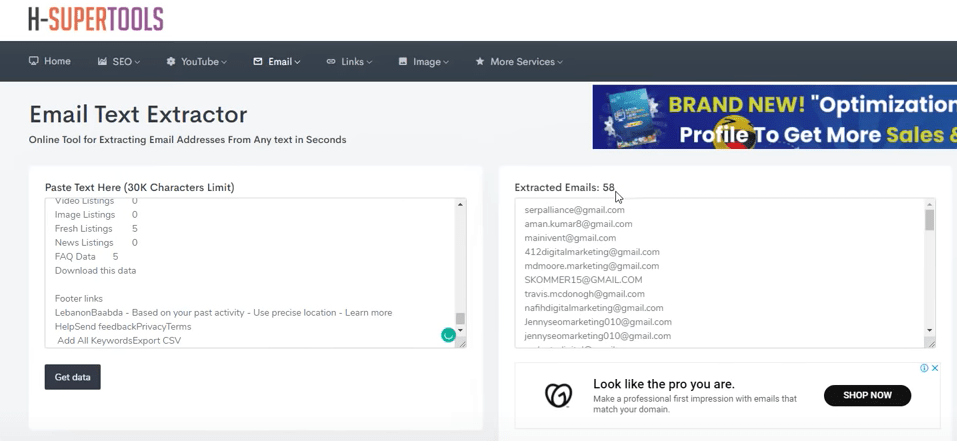Open the Image menu
The height and width of the screenshot is (441, 957).
424,62
